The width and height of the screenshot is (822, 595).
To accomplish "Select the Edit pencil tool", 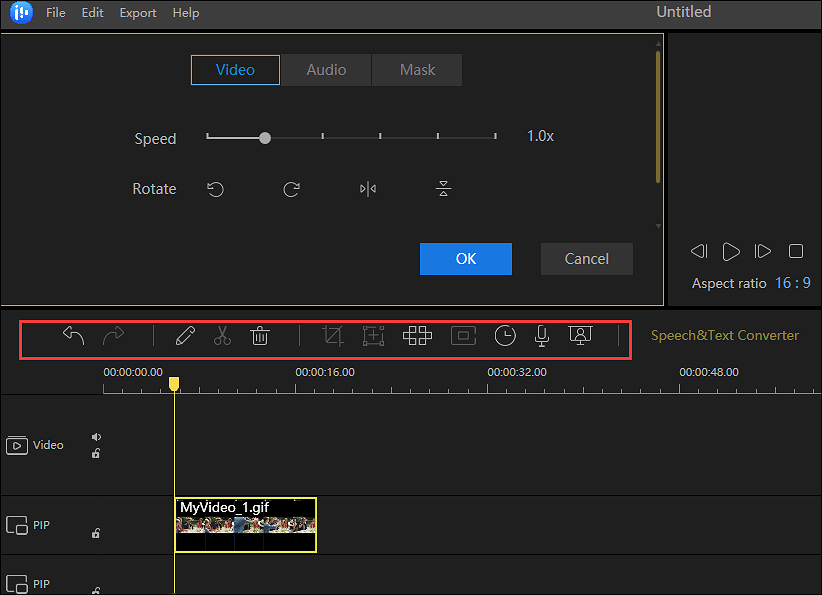I will pos(186,336).
